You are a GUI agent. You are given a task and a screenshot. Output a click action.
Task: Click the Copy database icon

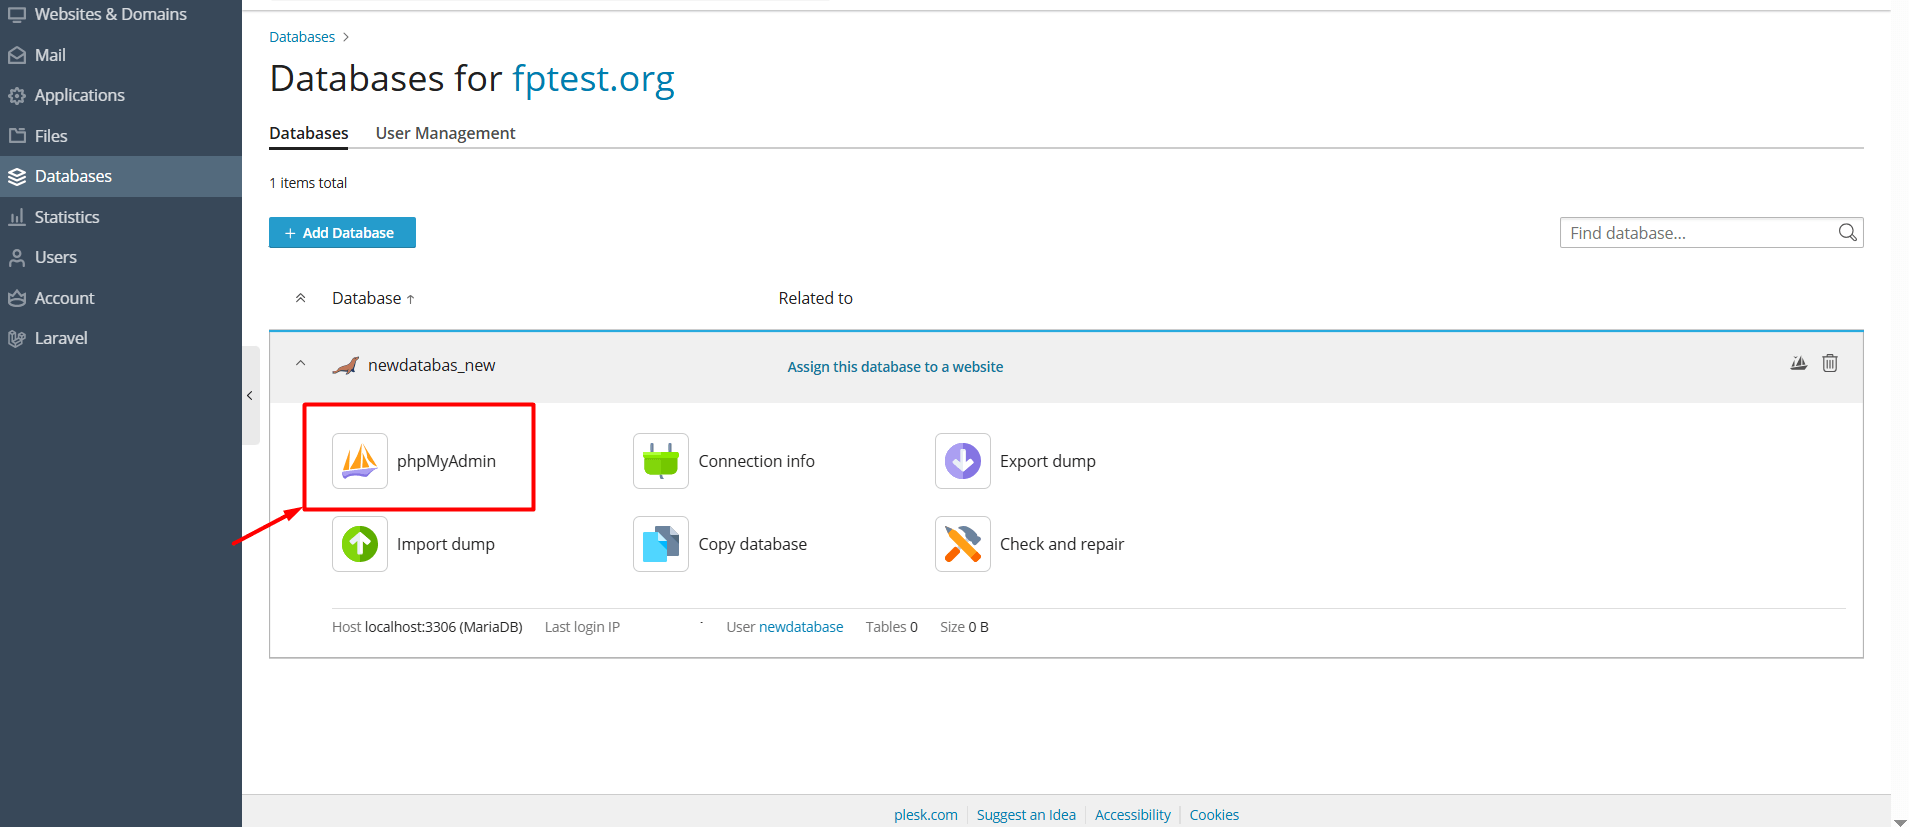(x=661, y=544)
